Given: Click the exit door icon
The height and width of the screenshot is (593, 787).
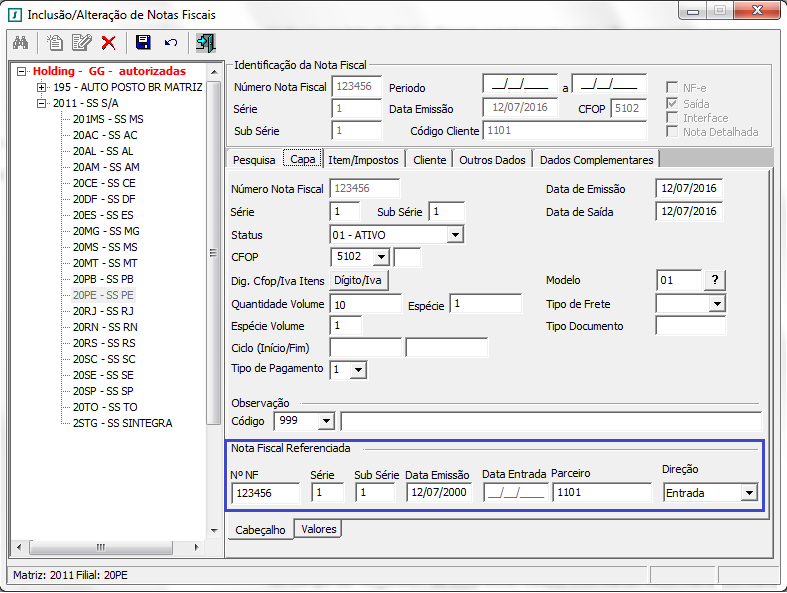Looking at the screenshot, I should click(x=206, y=43).
